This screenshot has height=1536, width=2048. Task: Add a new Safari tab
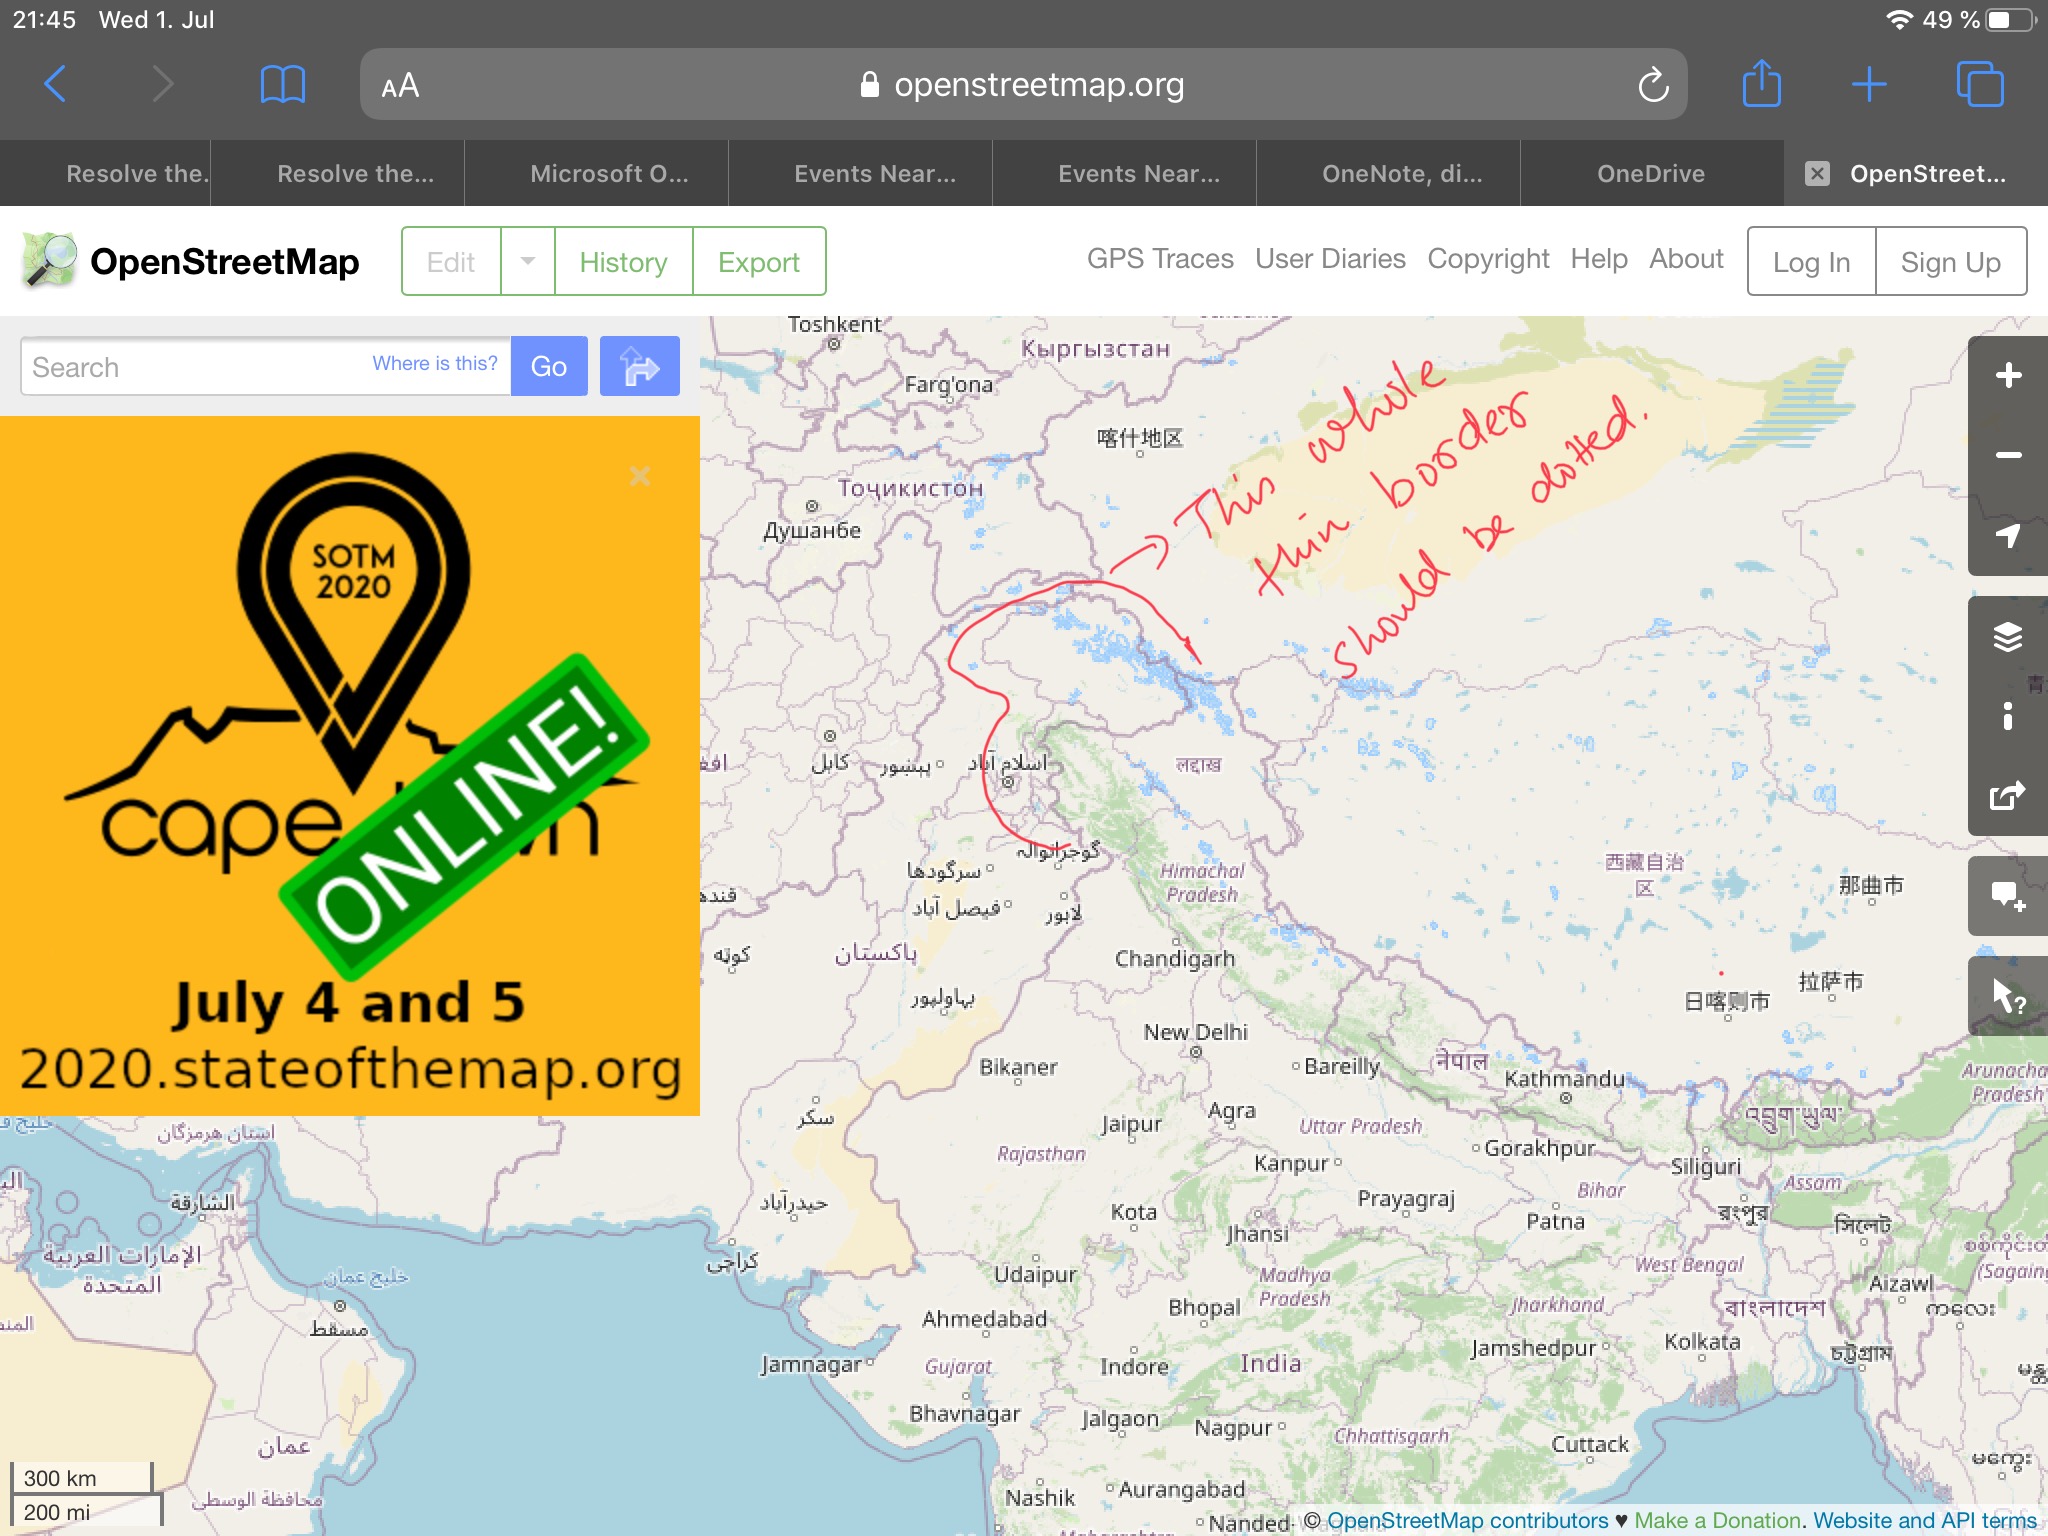click(x=1868, y=84)
